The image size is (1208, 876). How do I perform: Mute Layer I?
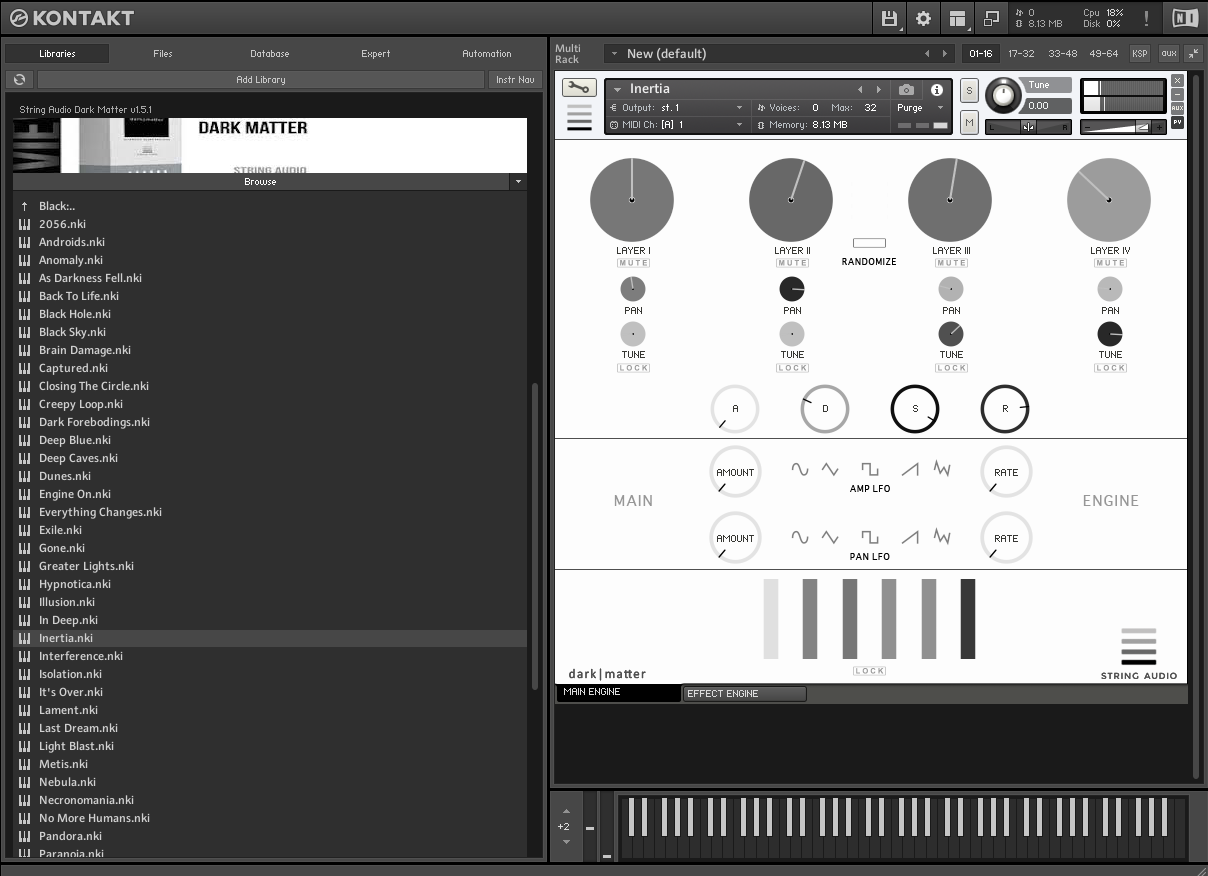pos(633,263)
